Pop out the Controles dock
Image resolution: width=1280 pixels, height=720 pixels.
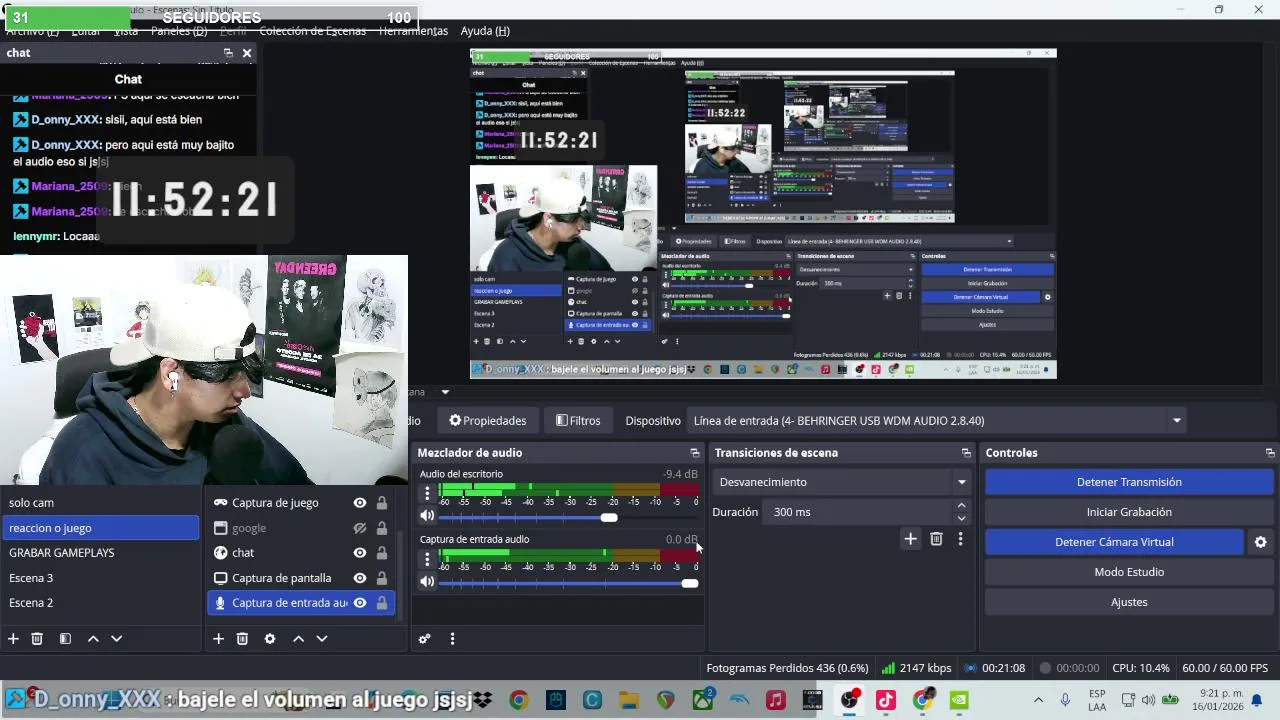(1270, 453)
